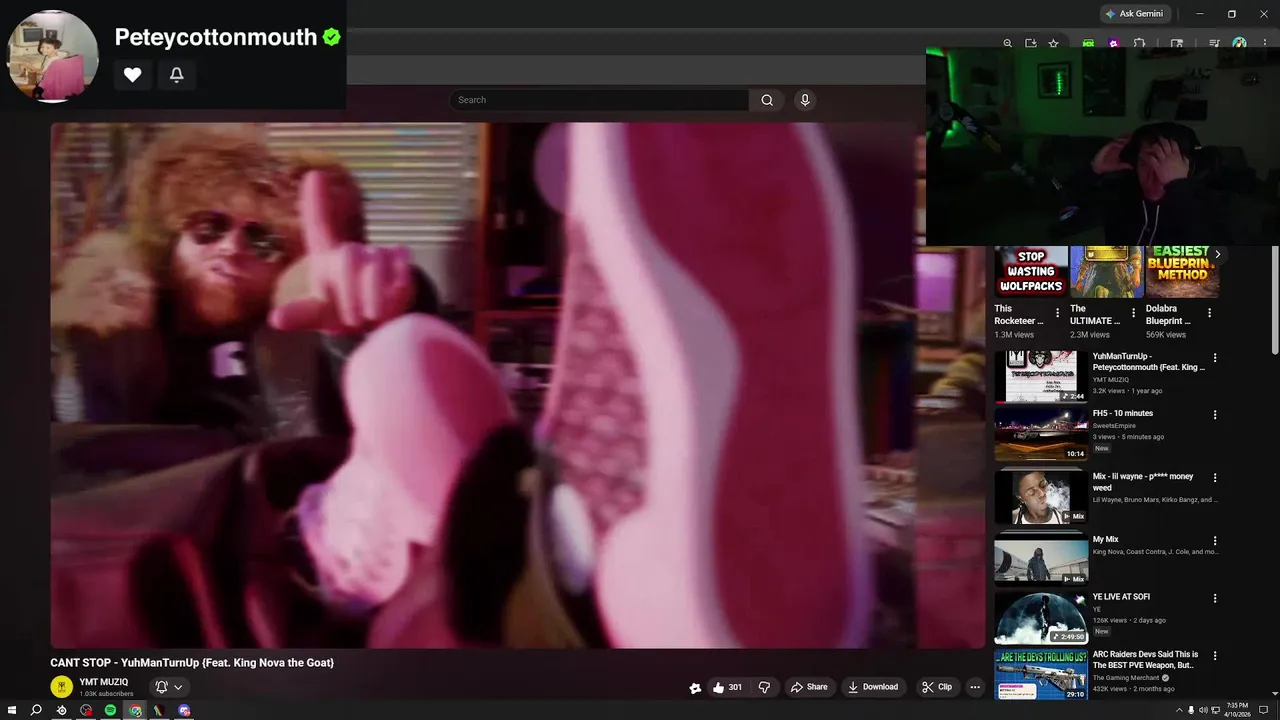Click Ask Gemini button
The height and width of the screenshot is (720, 1280).
1134,14
